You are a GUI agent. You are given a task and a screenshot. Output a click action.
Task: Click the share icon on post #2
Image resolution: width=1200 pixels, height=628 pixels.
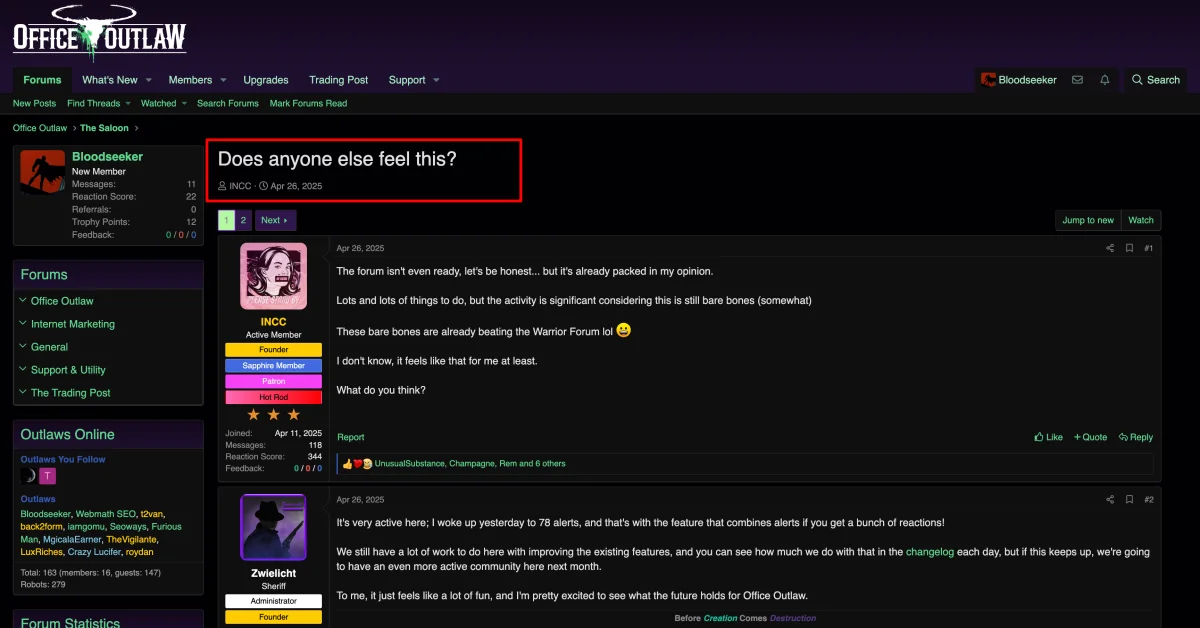(x=1110, y=500)
